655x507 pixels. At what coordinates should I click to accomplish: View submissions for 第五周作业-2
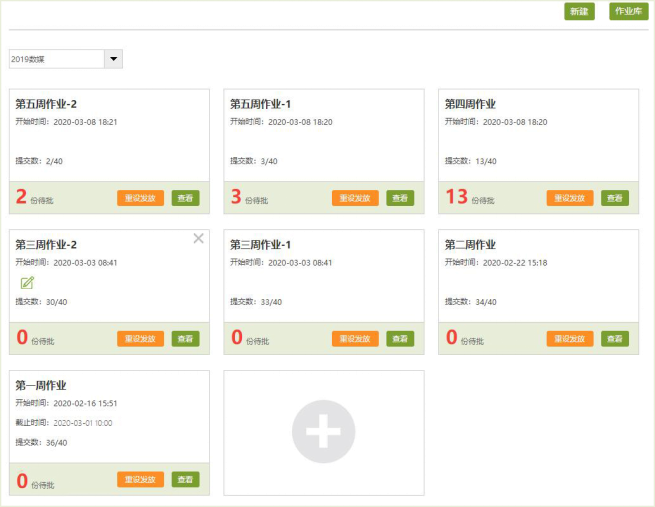[185, 198]
